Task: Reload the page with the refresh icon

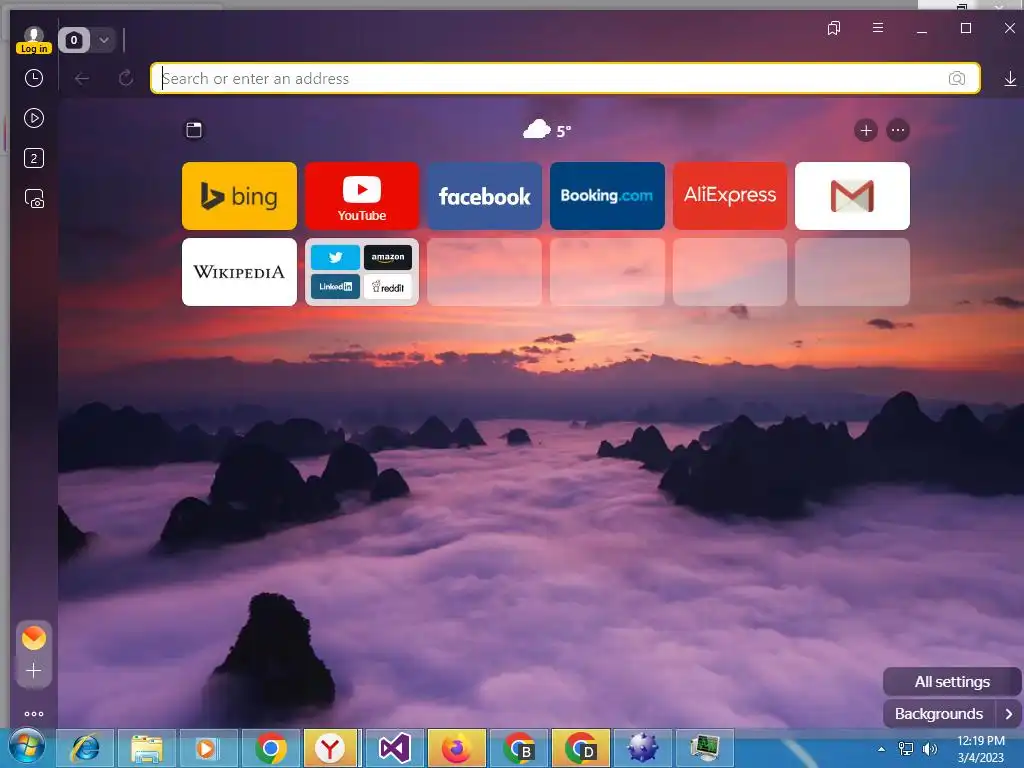Action: (126, 79)
